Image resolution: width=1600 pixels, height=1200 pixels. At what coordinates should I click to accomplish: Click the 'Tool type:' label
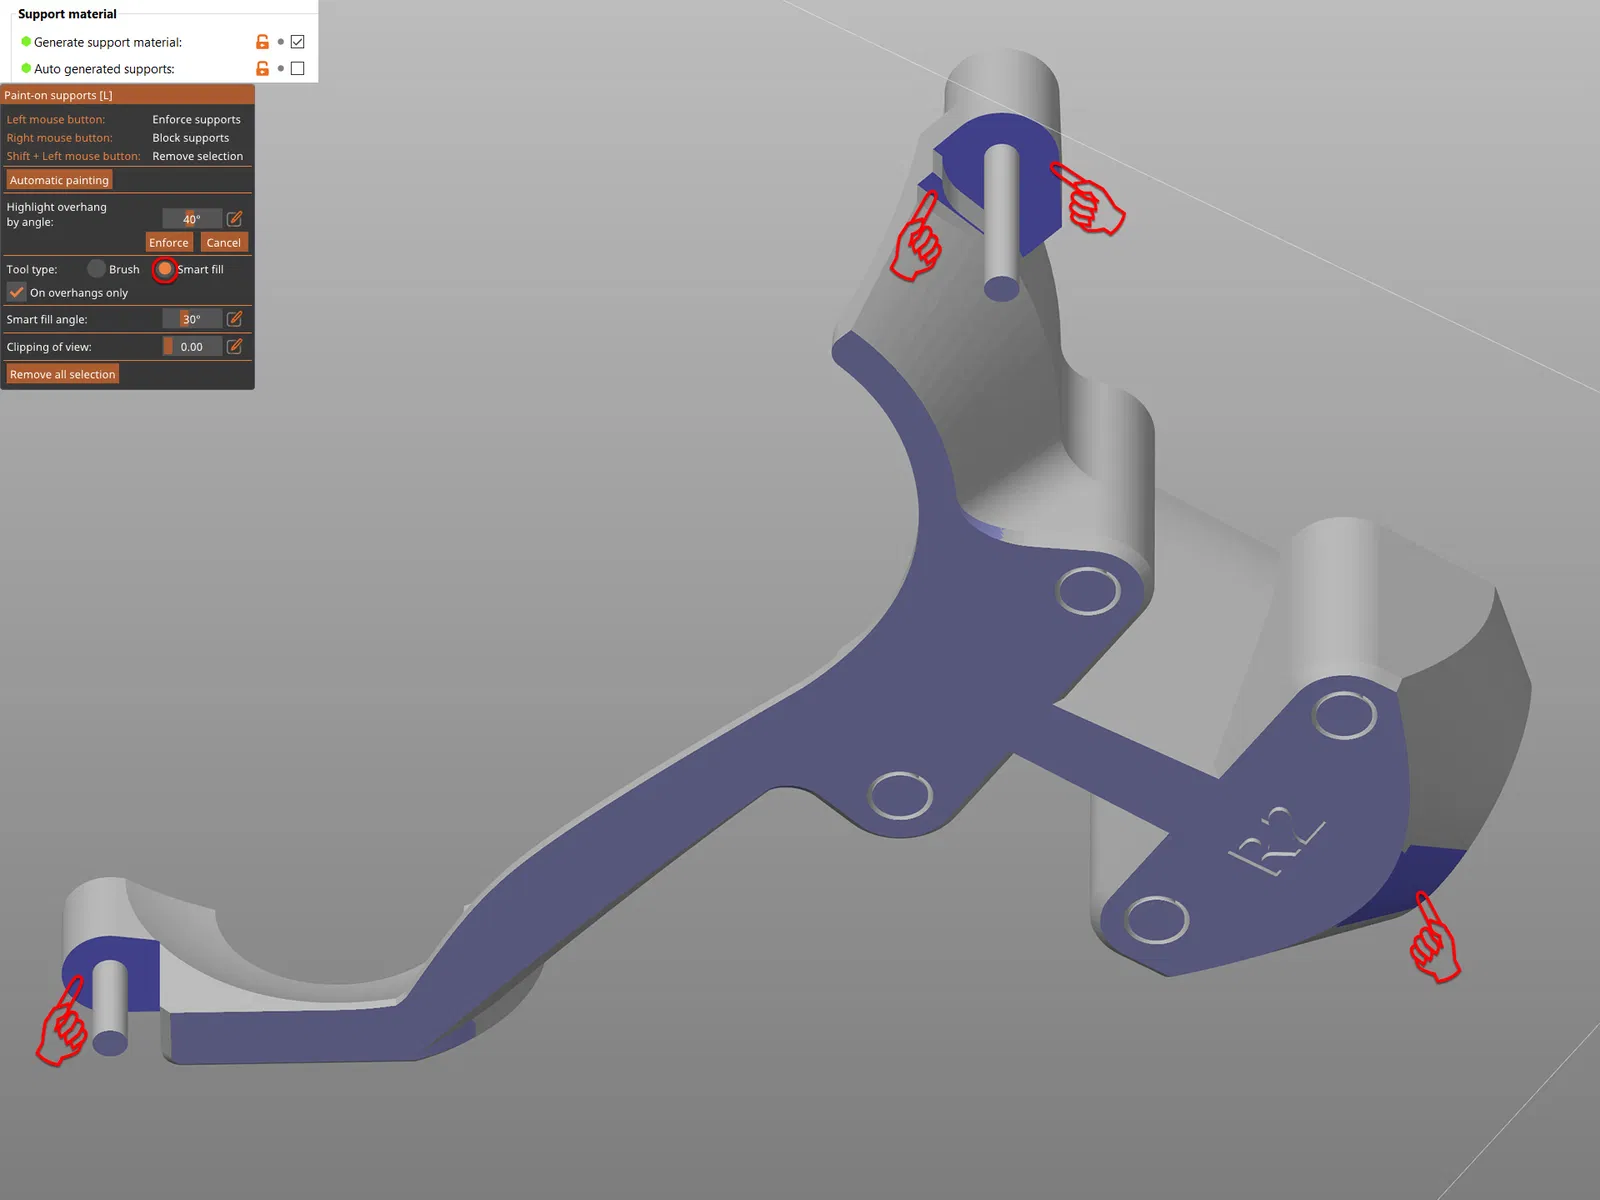point(32,269)
